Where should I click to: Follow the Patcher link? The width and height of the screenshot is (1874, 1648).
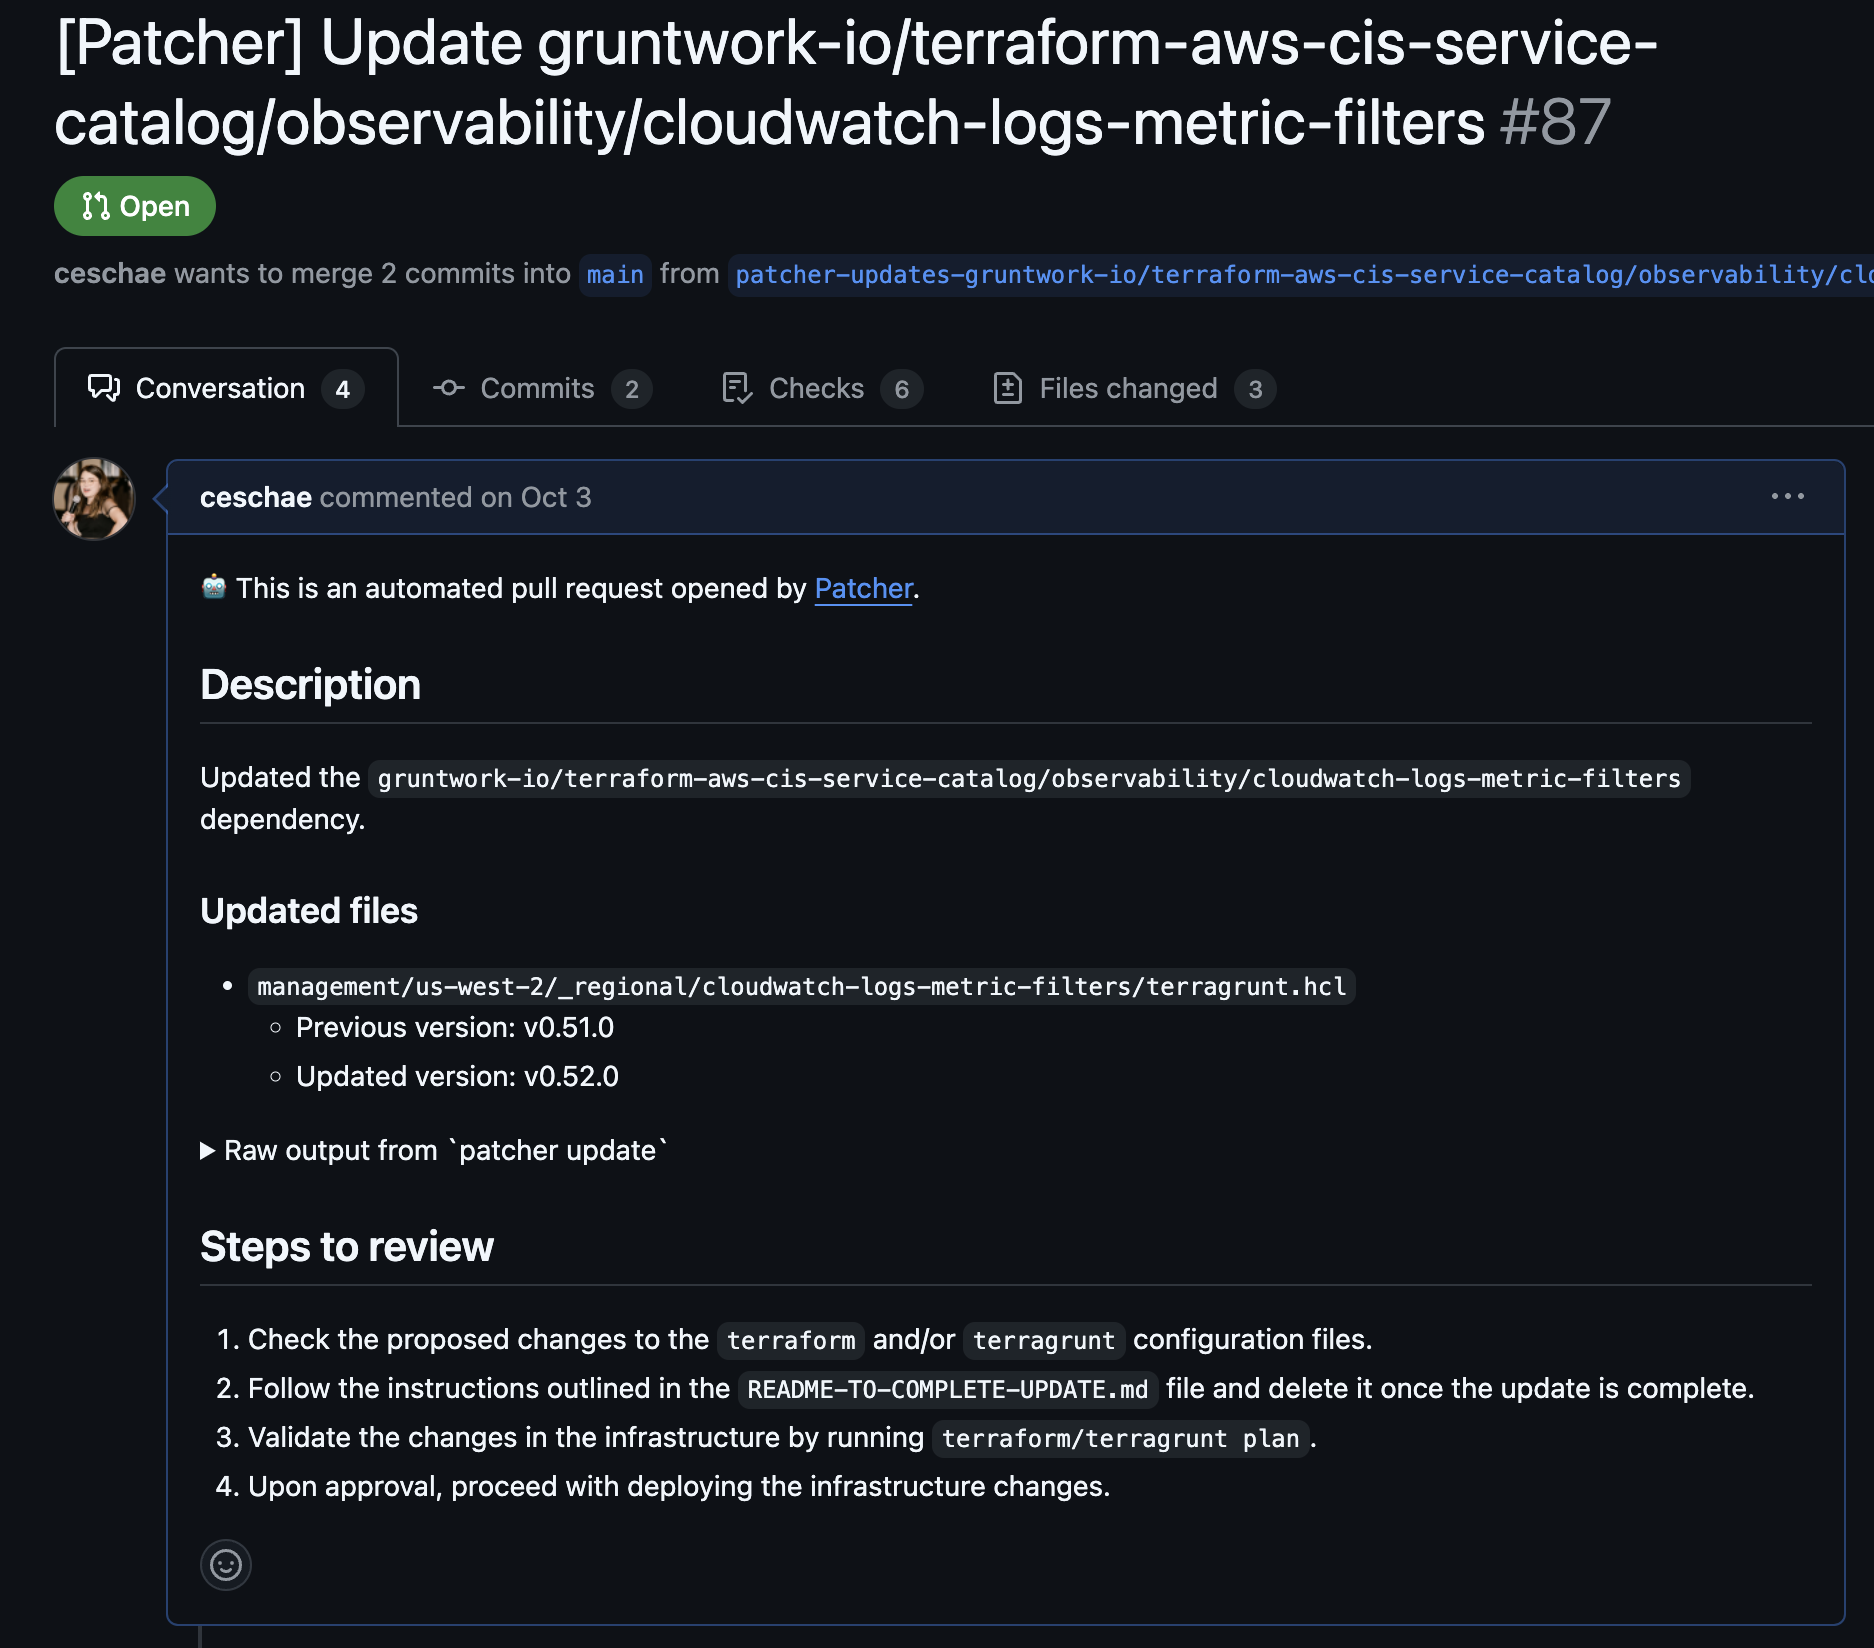click(864, 588)
